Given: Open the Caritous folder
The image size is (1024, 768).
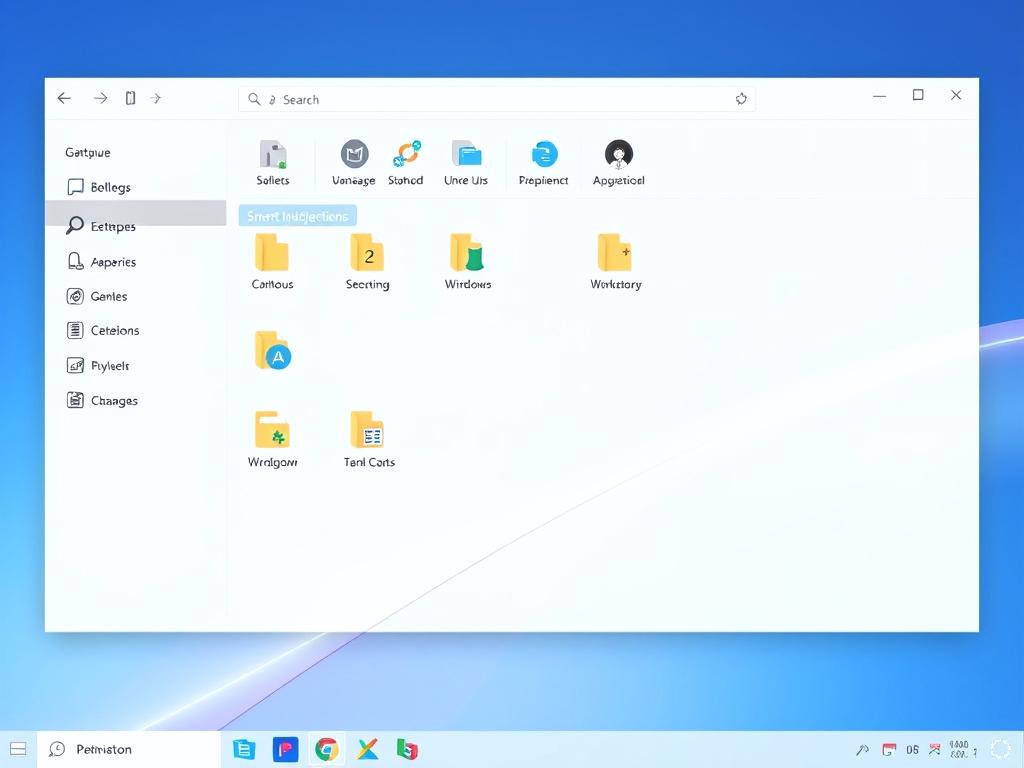Looking at the screenshot, I should click(272, 254).
